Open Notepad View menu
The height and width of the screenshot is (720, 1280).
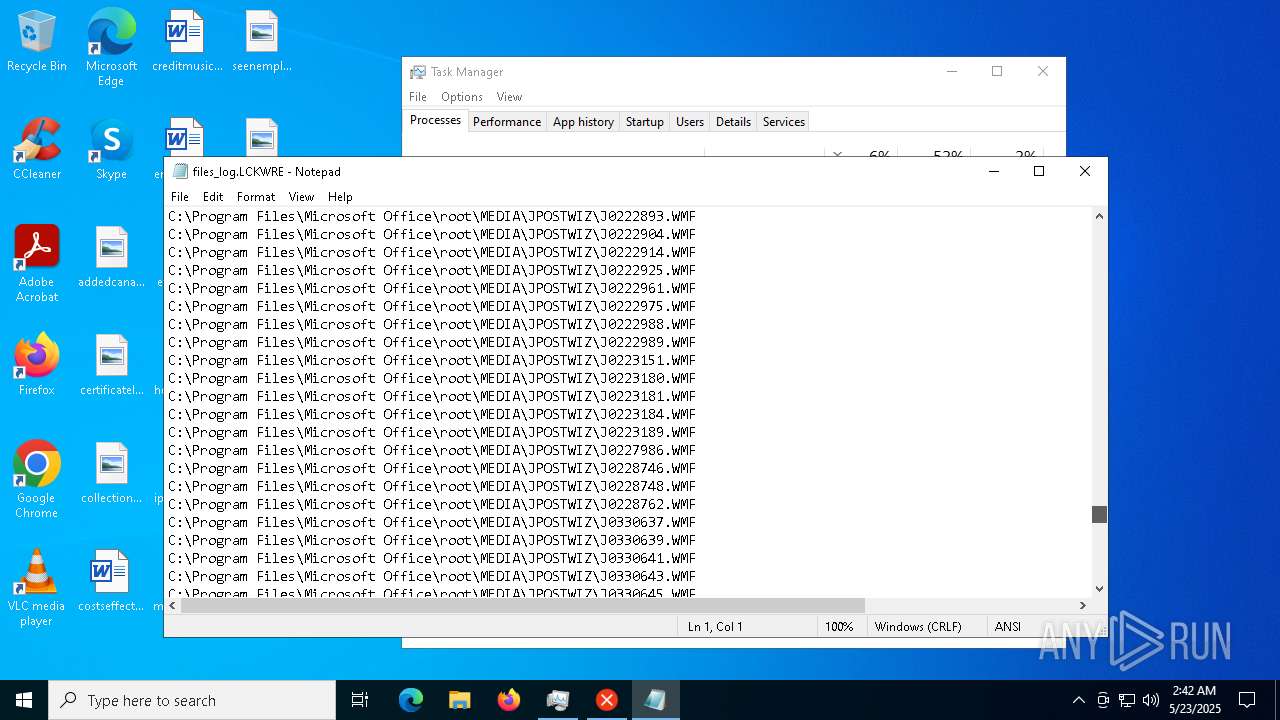(x=301, y=197)
